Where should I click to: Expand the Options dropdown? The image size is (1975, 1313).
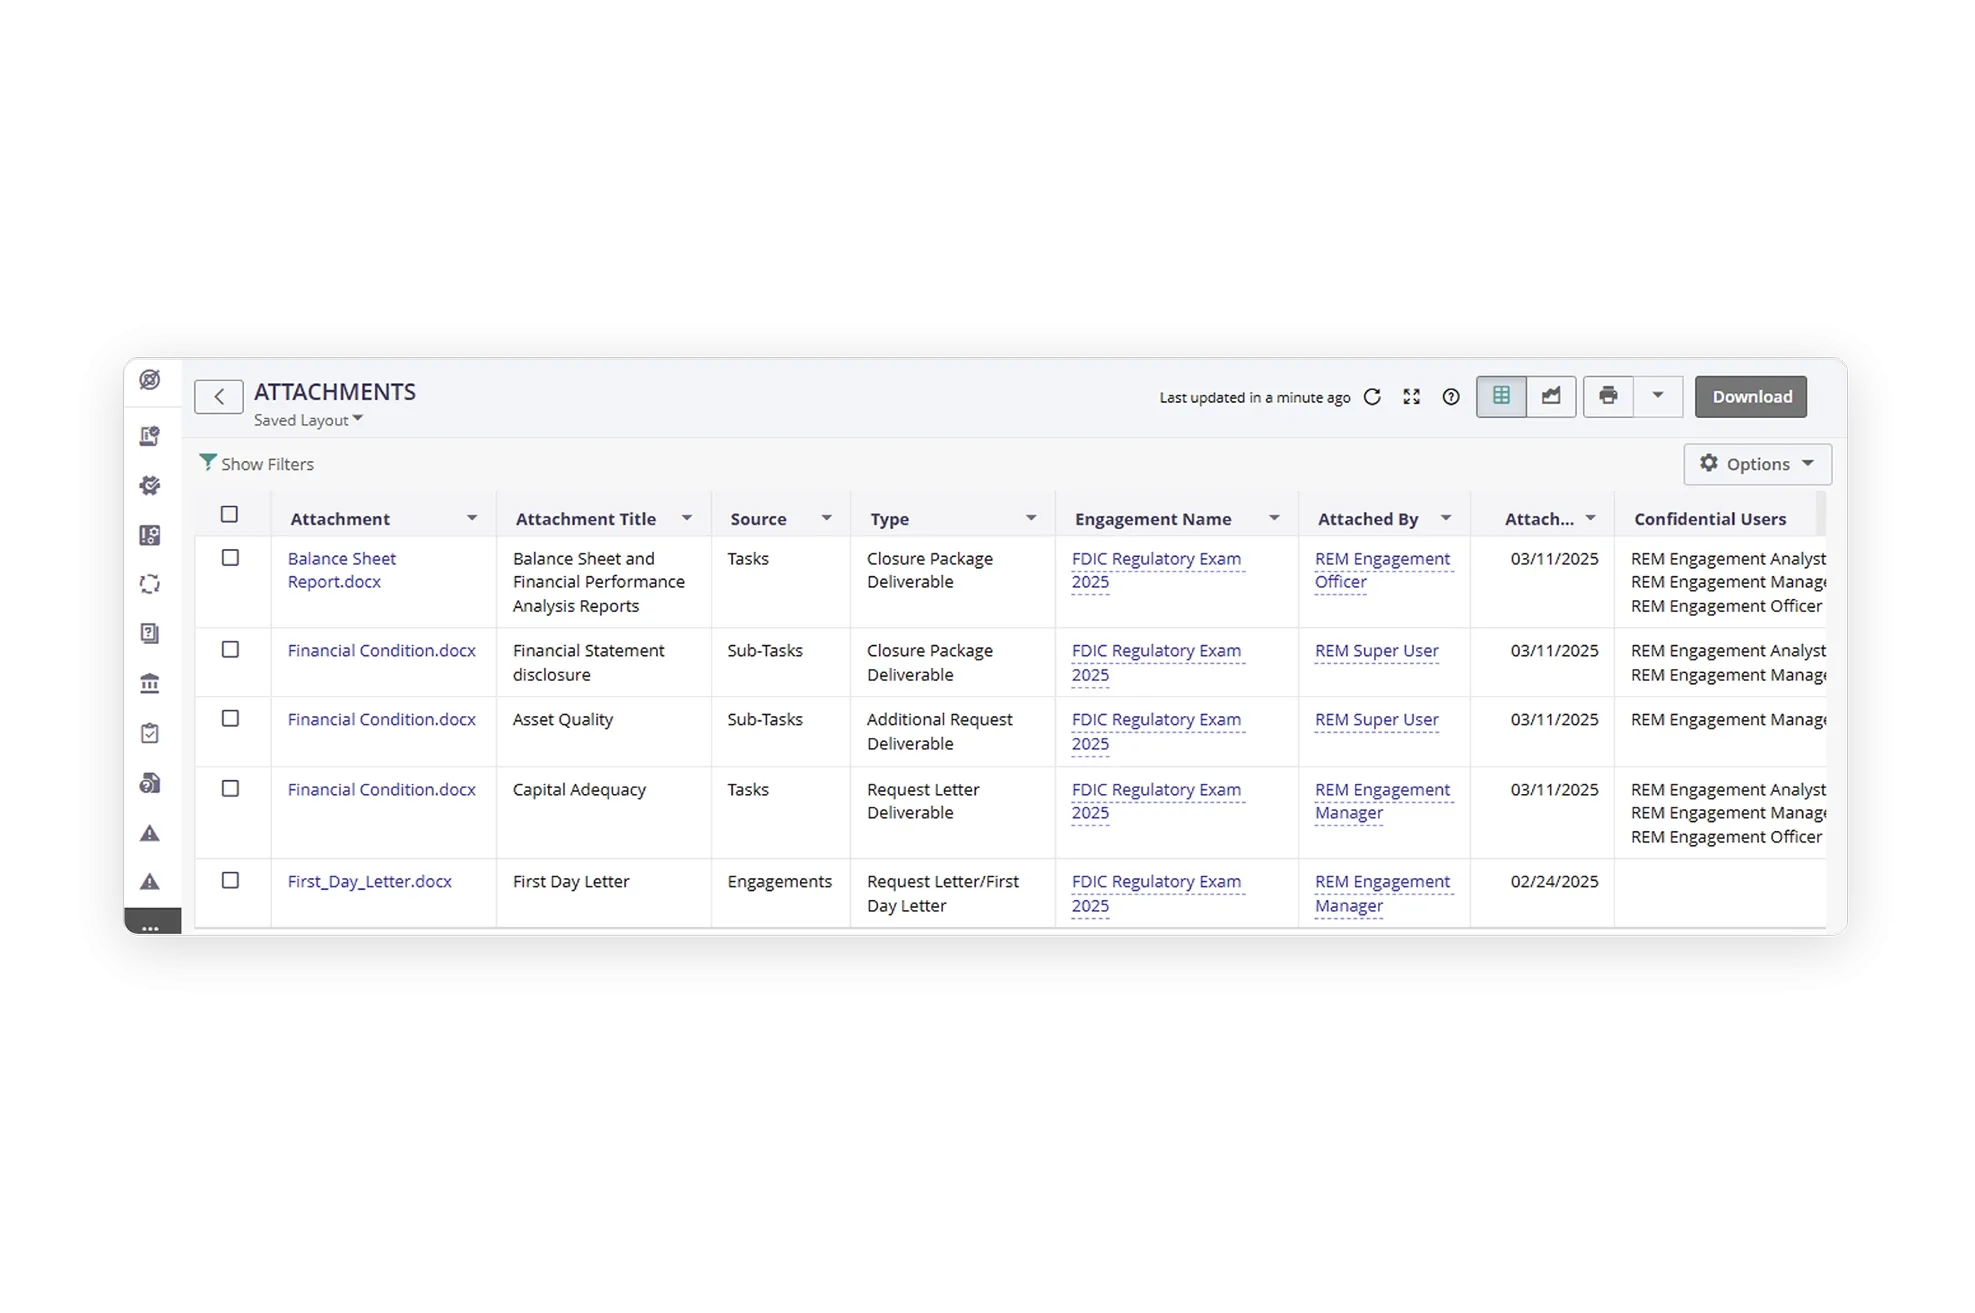(x=1757, y=464)
